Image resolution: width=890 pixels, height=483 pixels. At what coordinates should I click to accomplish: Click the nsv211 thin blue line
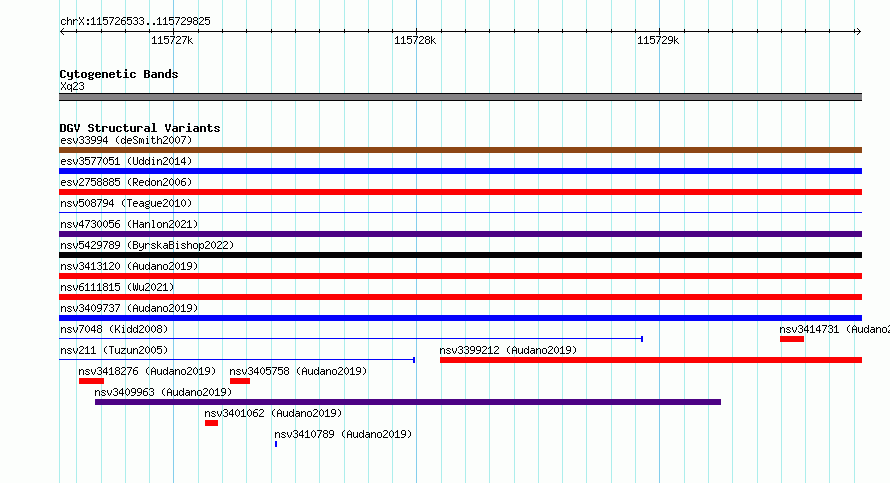(x=237, y=360)
